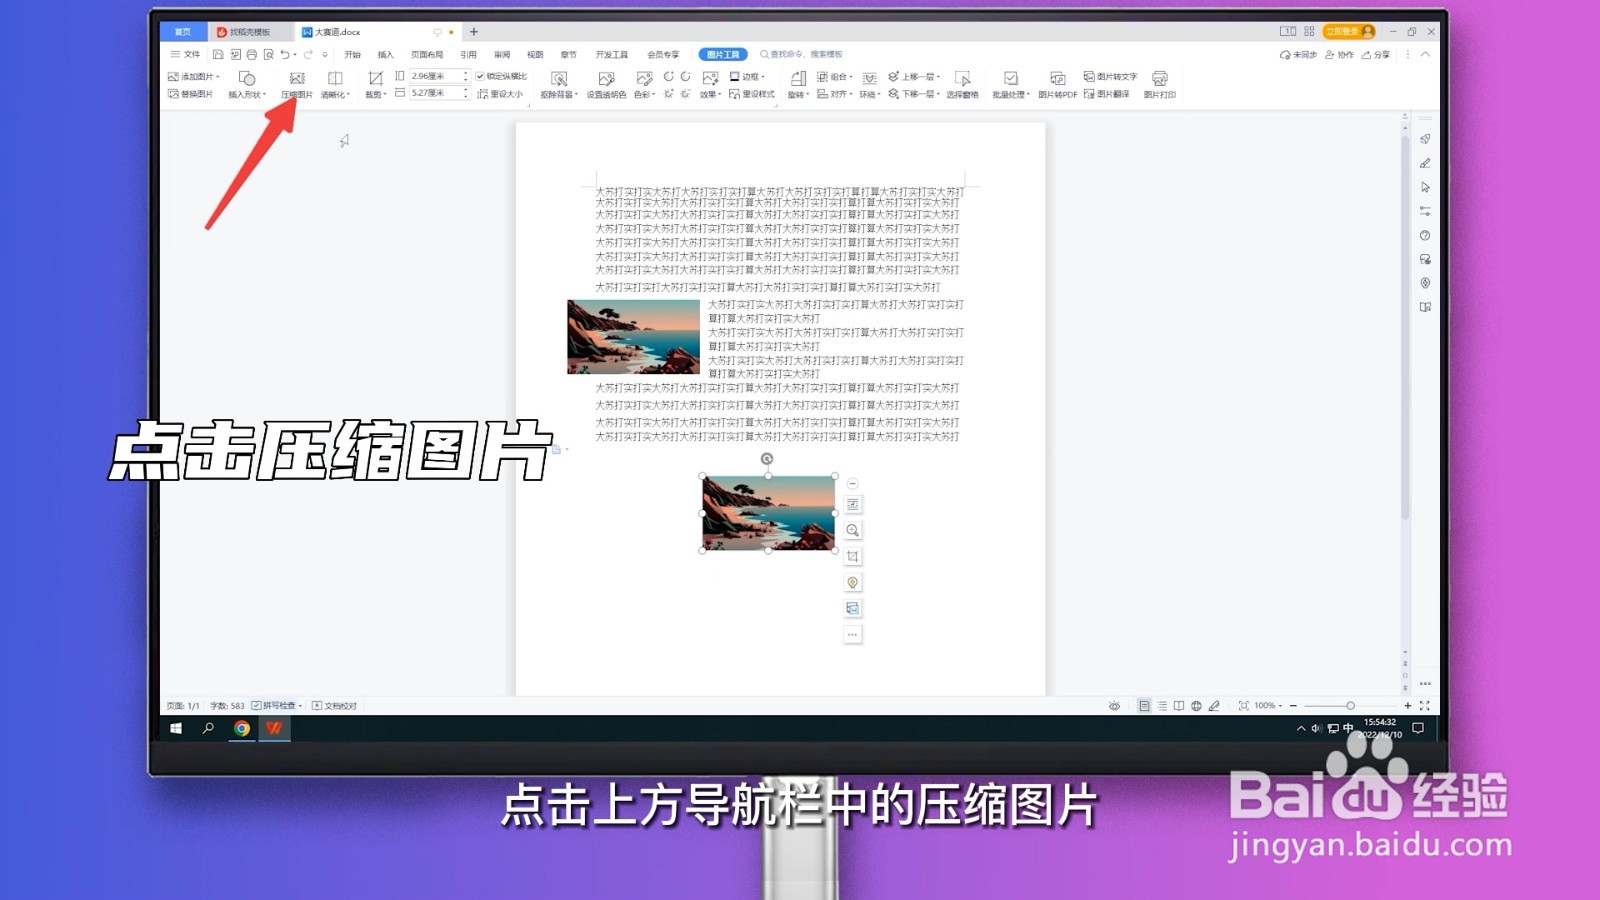
Task: Switch to the 页面布局 ribbon tab
Action: (x=429, y=55)
